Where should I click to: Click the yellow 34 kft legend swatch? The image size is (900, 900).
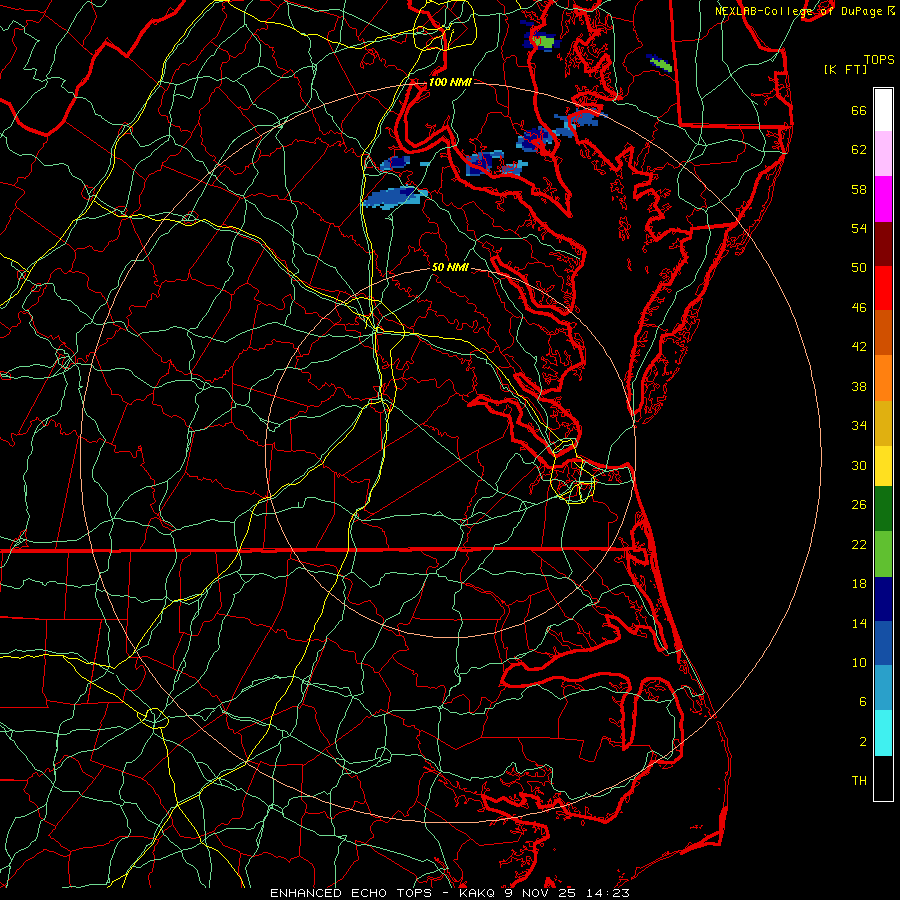click(883, 466)
